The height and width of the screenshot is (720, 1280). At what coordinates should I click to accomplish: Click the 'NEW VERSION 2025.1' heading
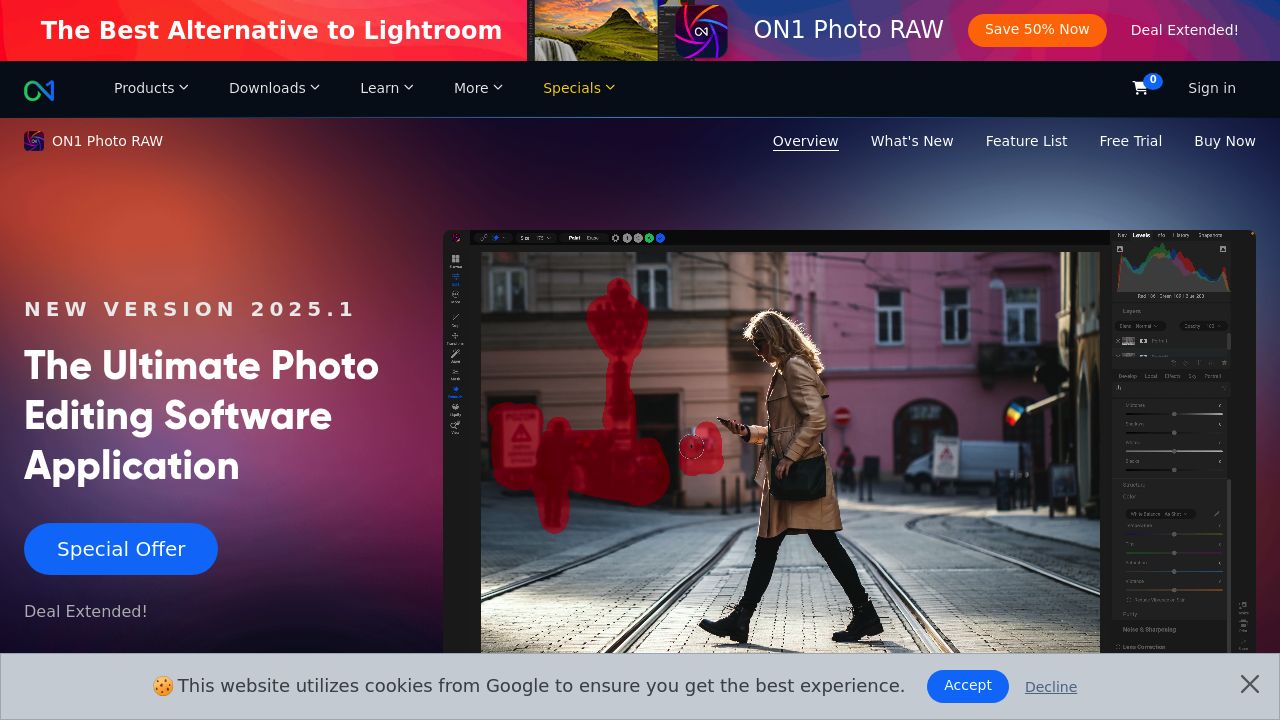[x=190, y=309]
